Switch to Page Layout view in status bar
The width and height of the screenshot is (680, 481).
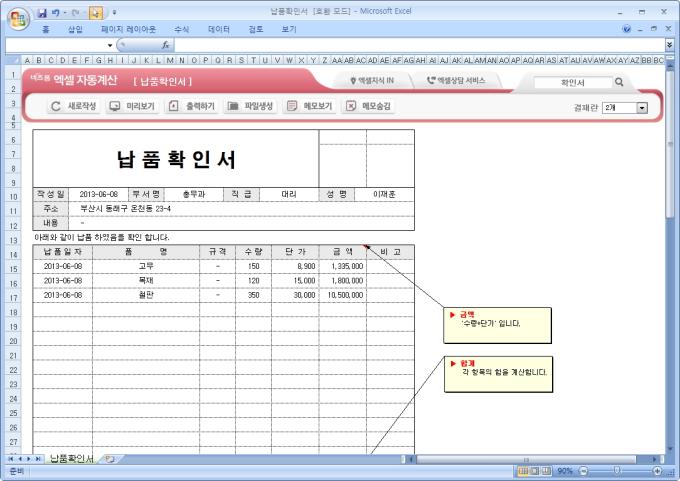[x=535, y=471]
